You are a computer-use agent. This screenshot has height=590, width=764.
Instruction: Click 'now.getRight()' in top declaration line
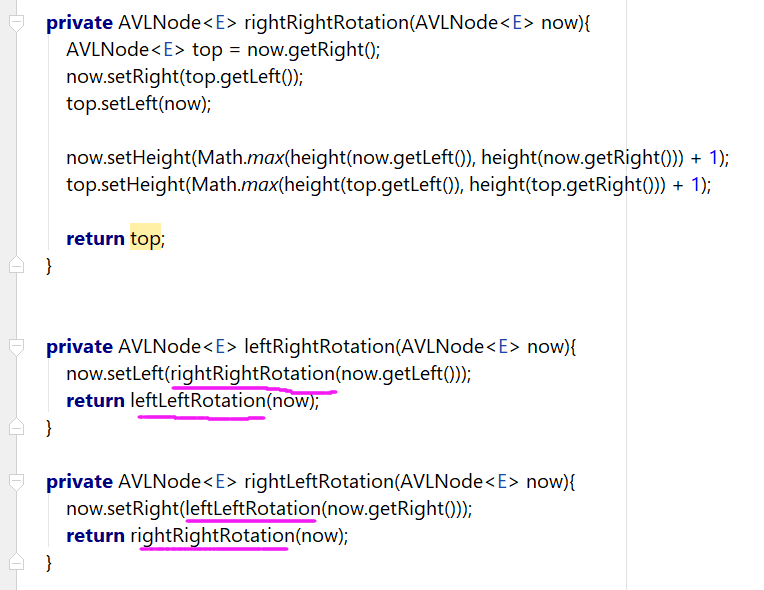click(311, 50)
